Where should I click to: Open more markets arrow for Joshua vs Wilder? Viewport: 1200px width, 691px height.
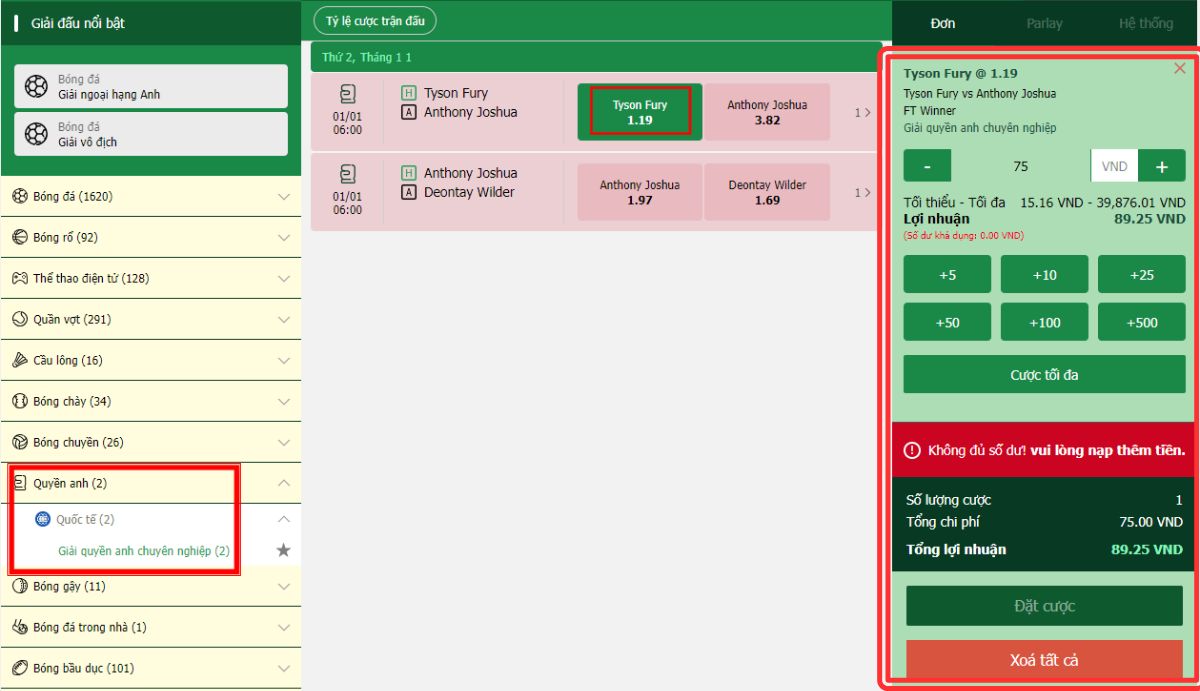coord(861,193)
